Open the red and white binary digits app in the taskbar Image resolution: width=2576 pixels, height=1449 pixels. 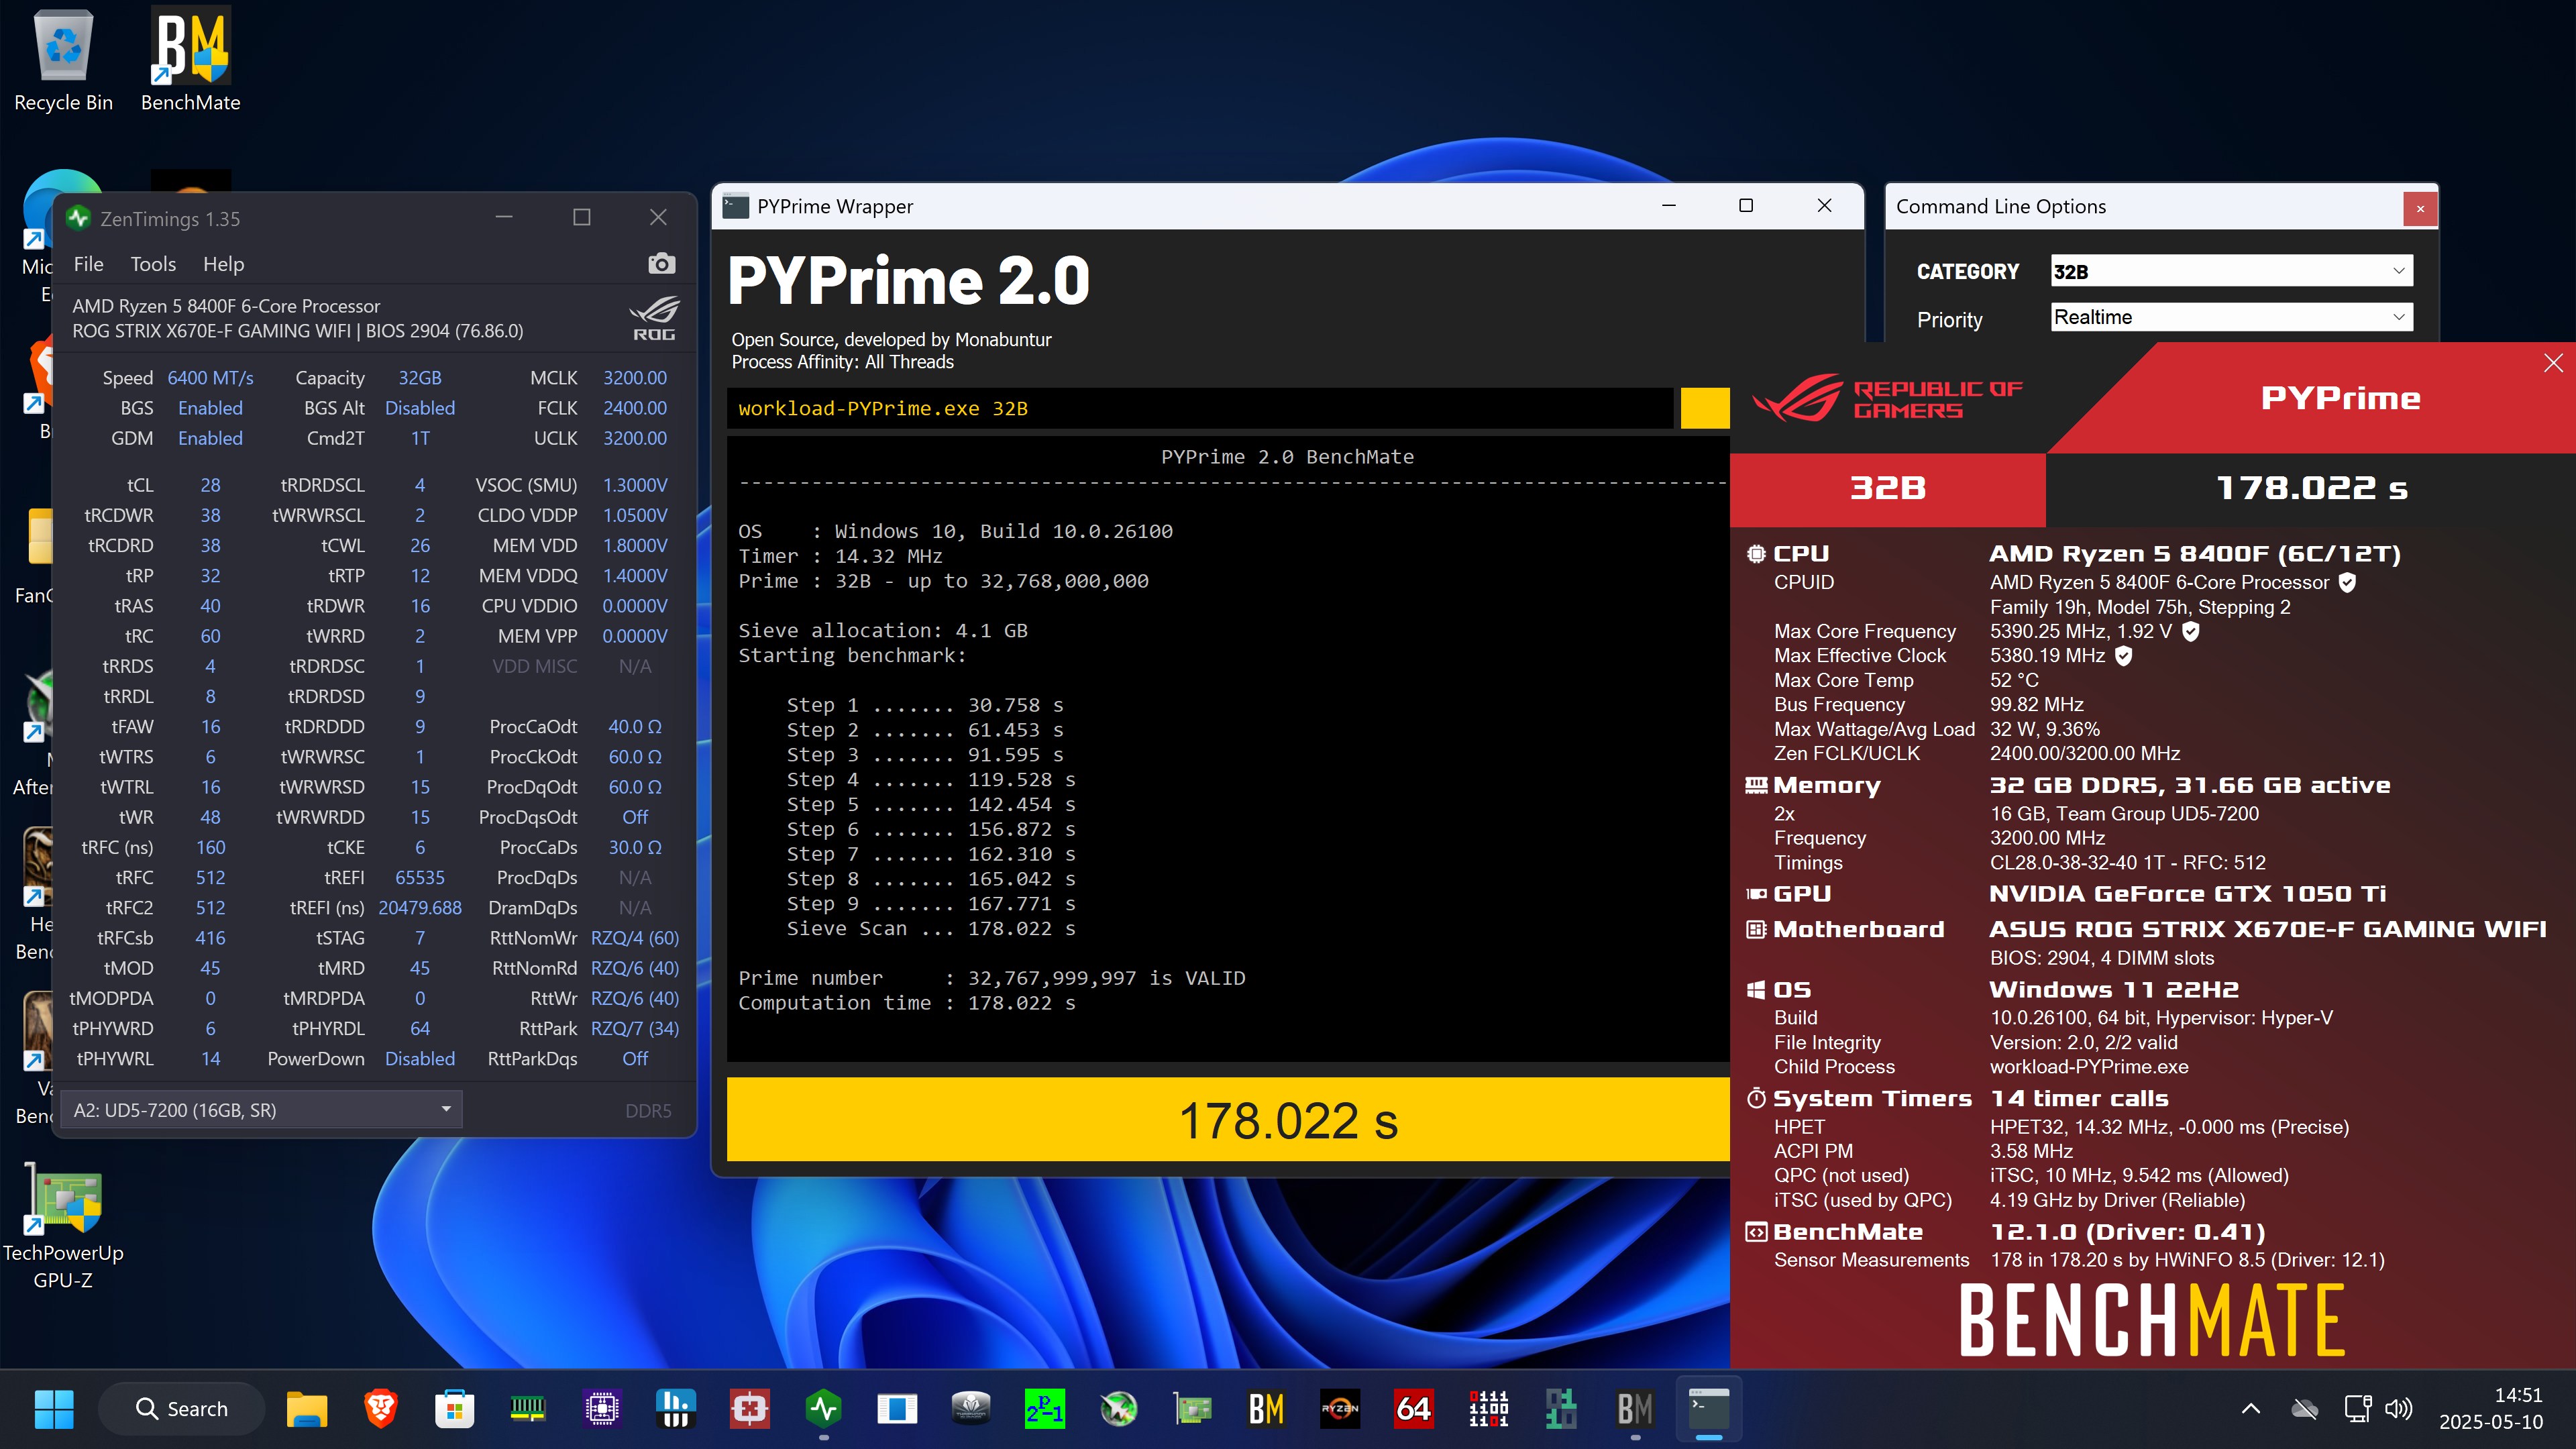(x=1488, y=1409)
